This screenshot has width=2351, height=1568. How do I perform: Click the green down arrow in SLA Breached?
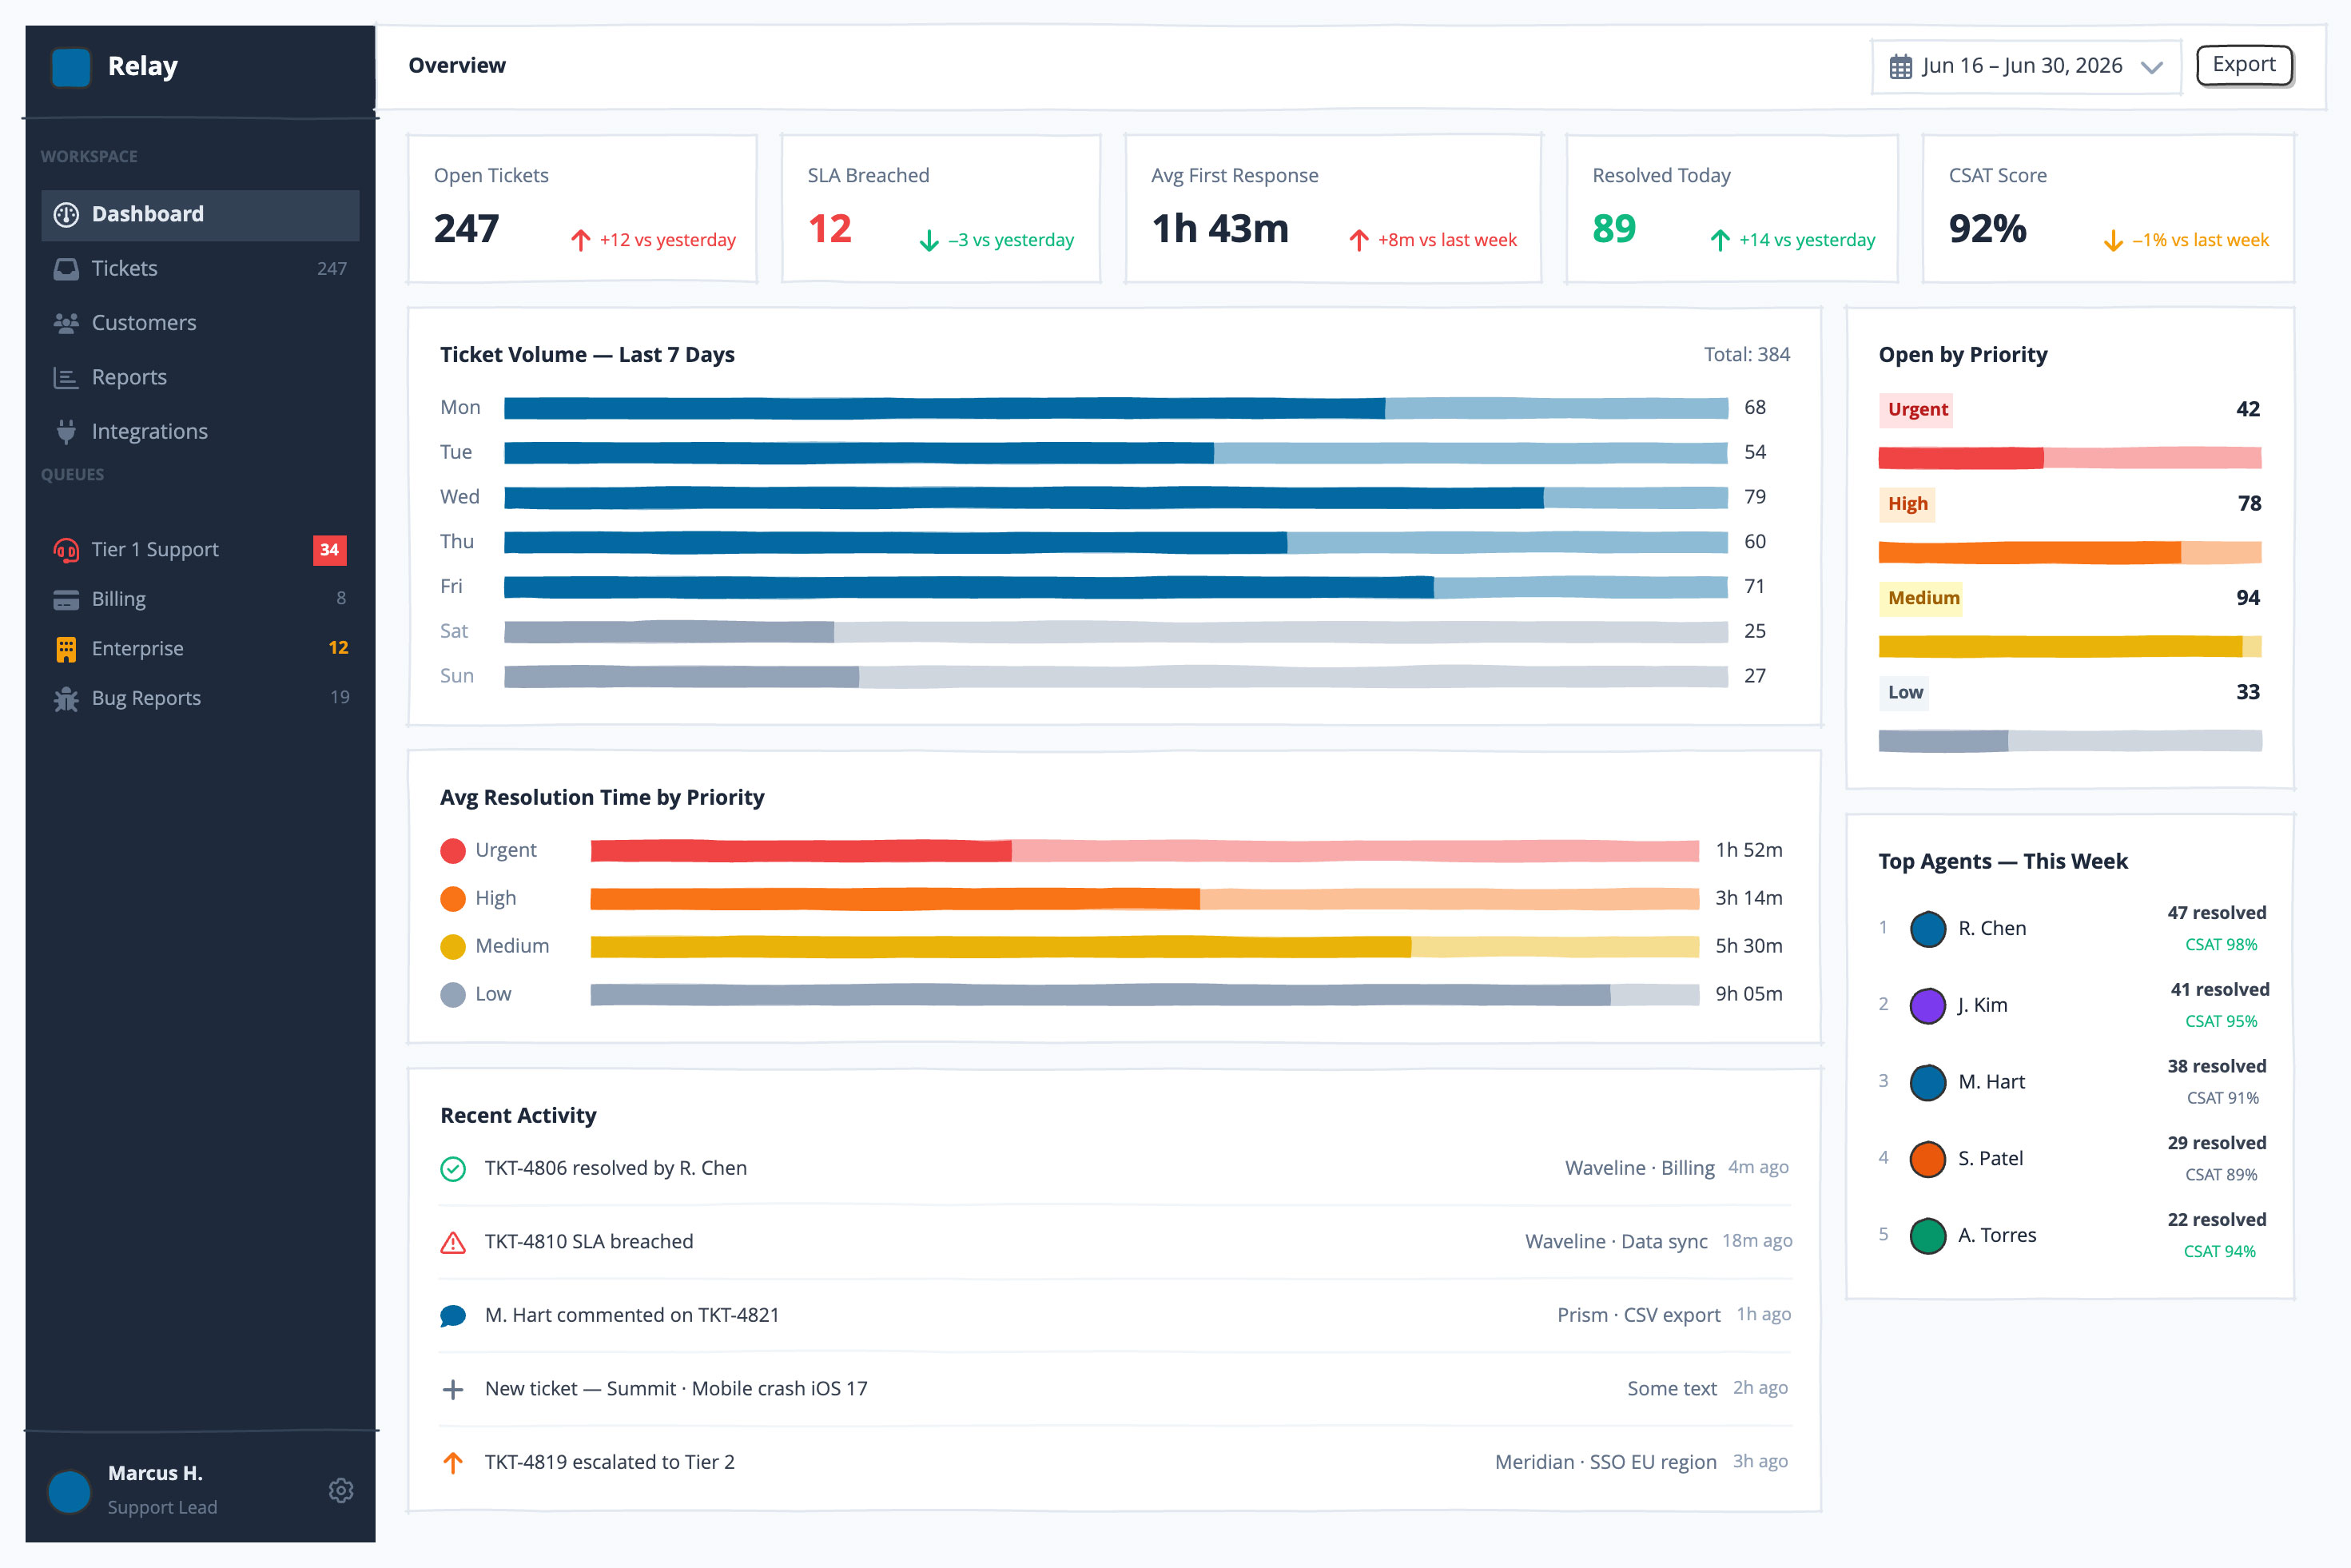click(x=929, y=240)
